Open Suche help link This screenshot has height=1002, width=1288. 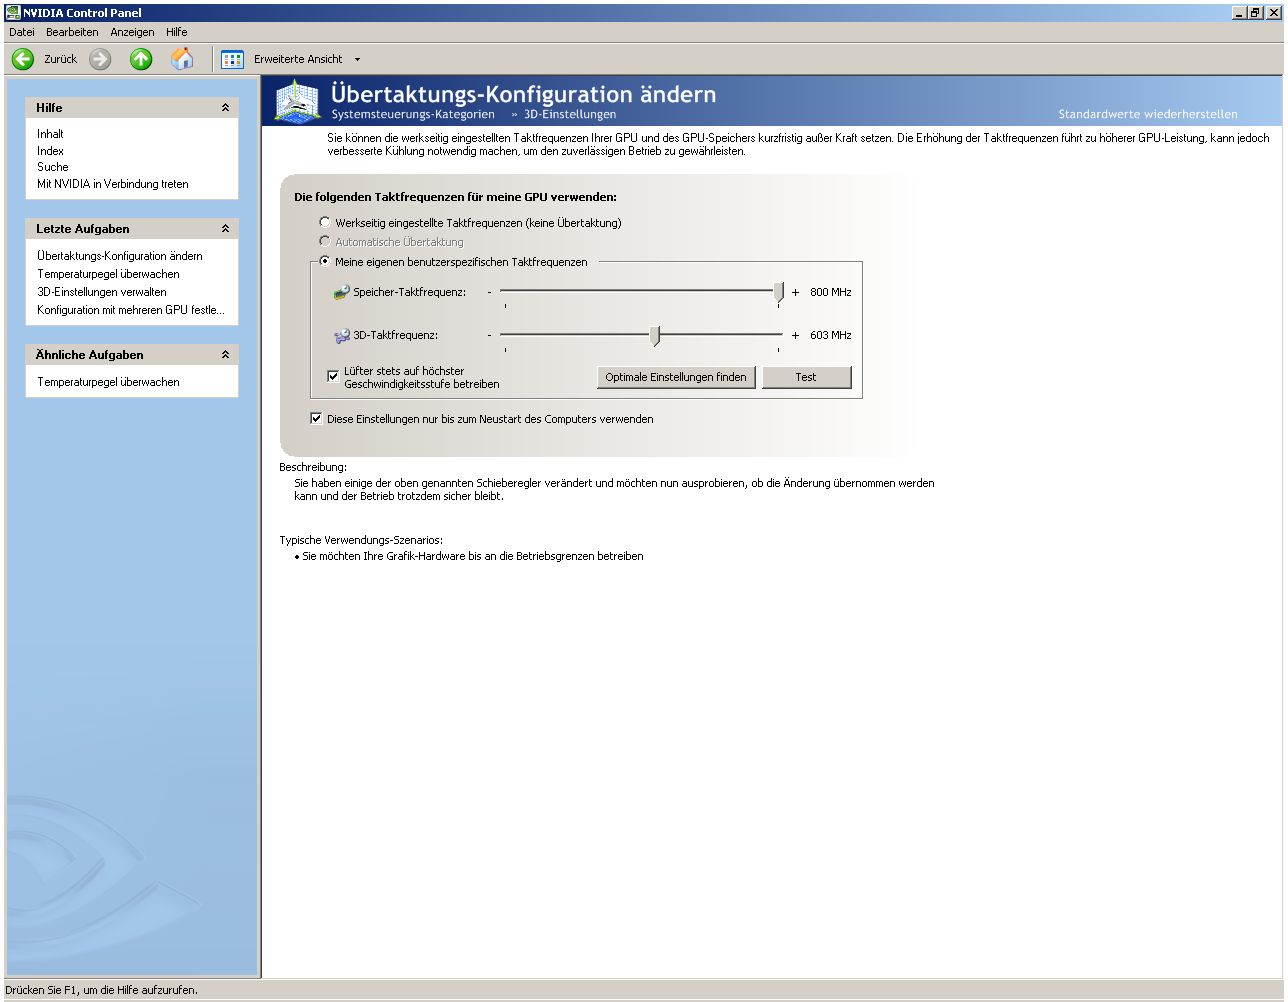53,167
